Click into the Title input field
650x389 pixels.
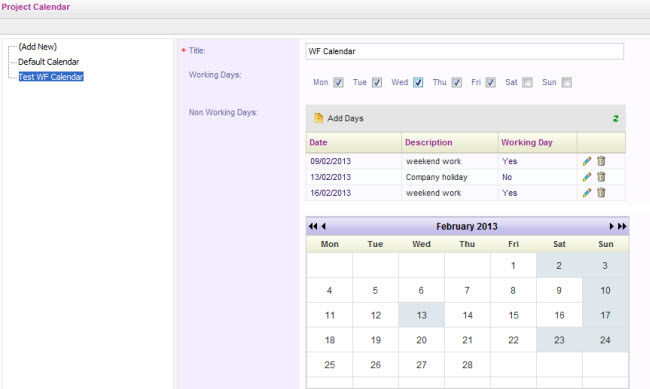(464, 51)
